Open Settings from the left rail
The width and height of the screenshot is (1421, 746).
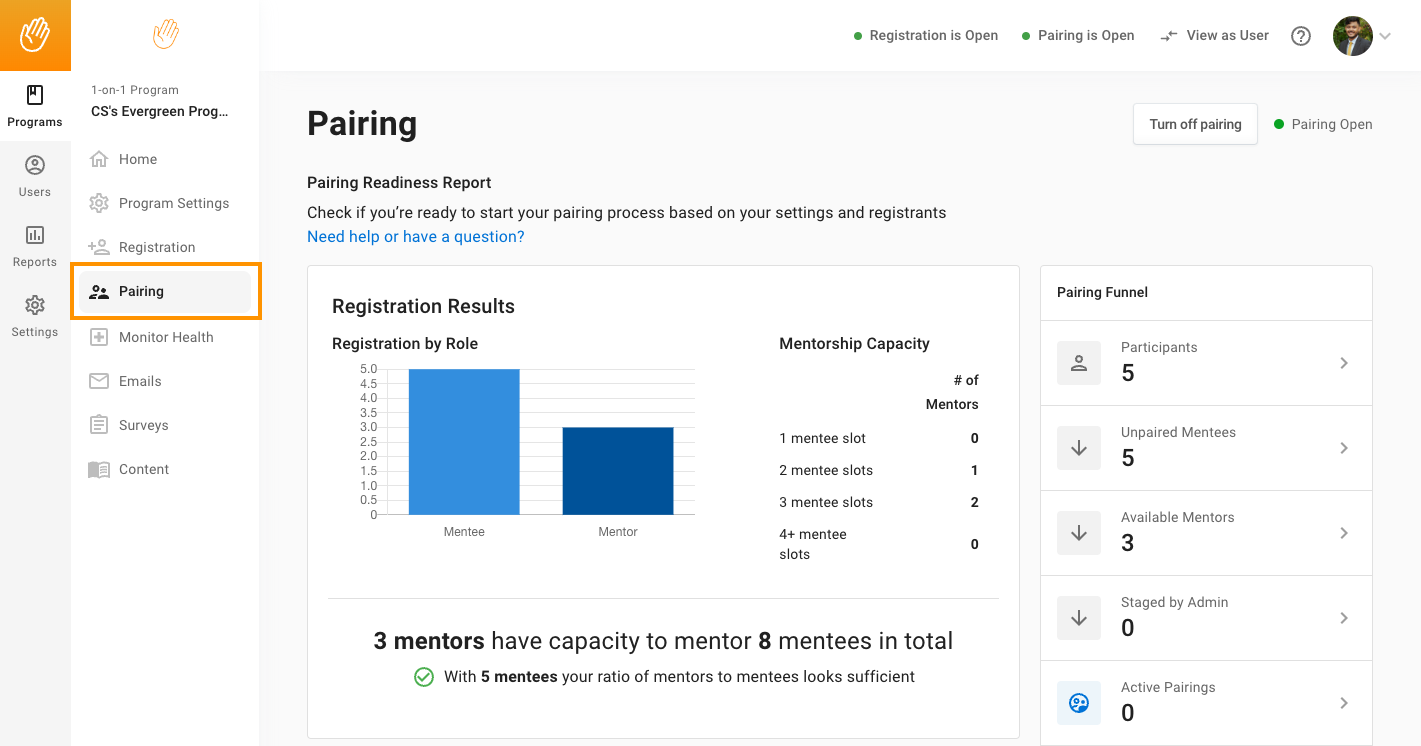coord(35,316)
